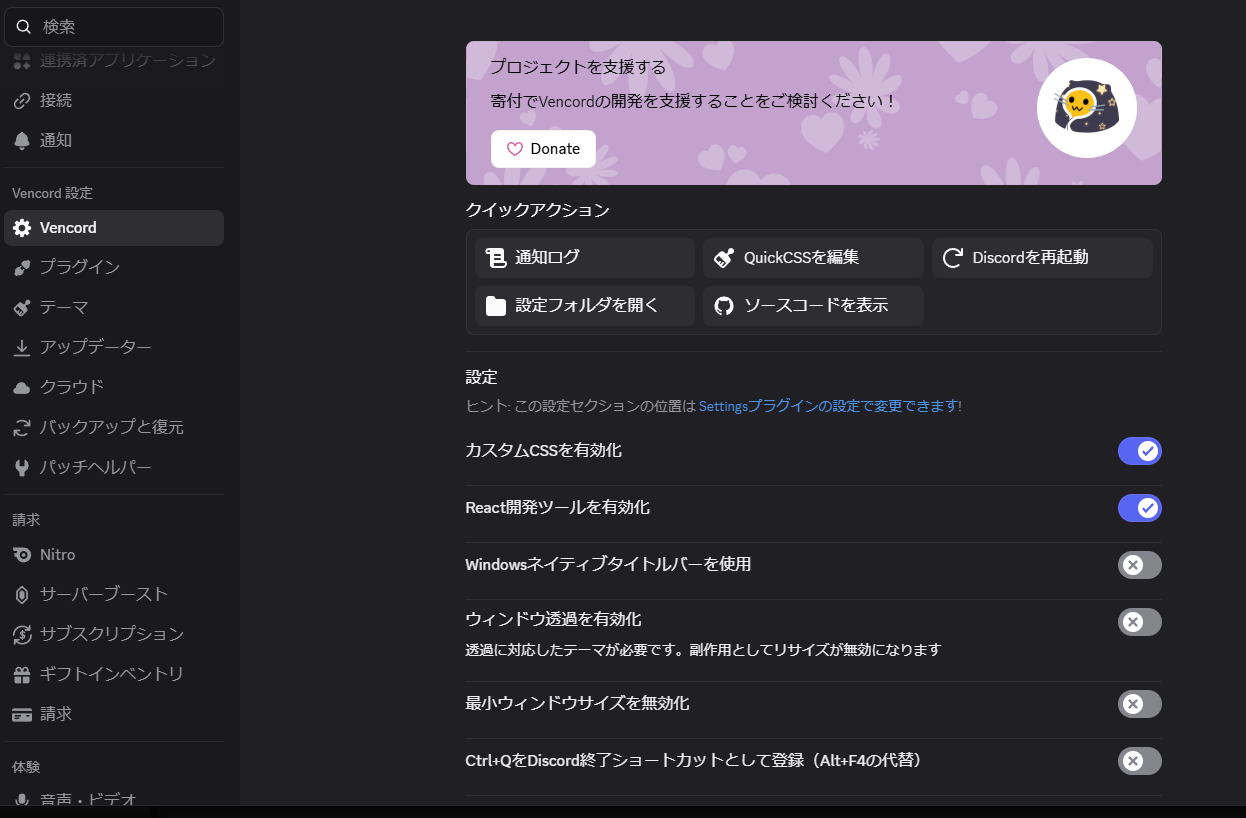Click the microphone icon beside 音声・ビデオ
The width and height of the screenshot is (1246, 818).
[x=22, y=799]
